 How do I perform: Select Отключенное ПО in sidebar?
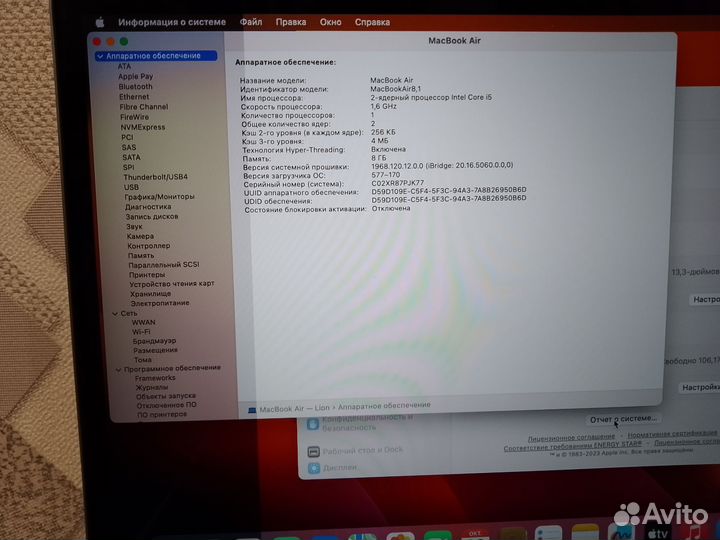click(166, 405)
